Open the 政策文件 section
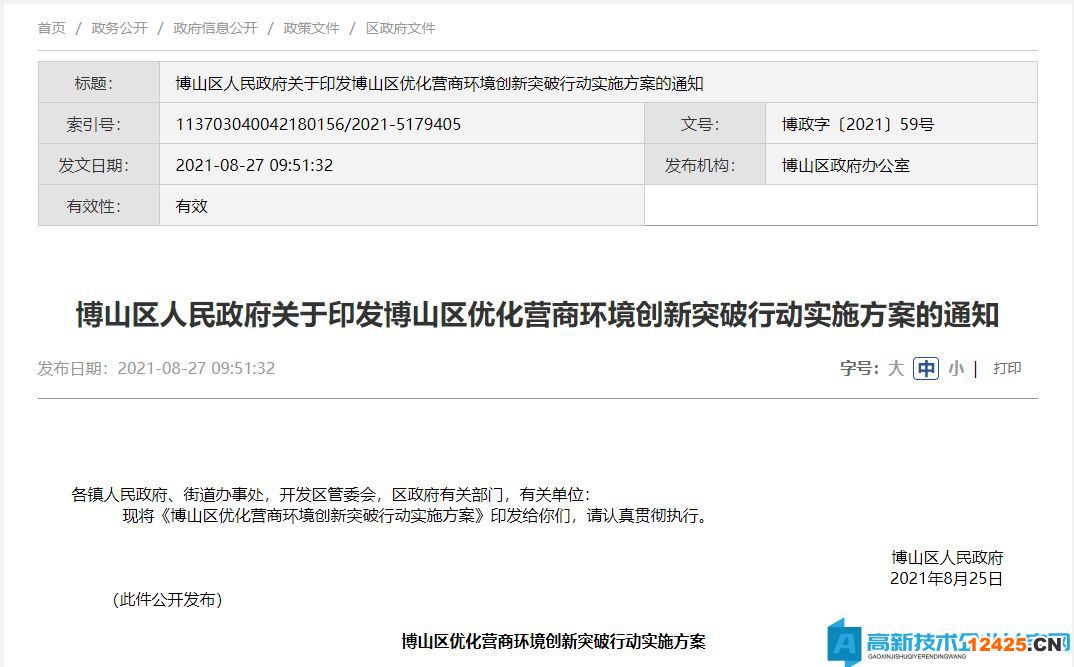Viewport: 1074px width, 667px height. (x=312, y=29)
